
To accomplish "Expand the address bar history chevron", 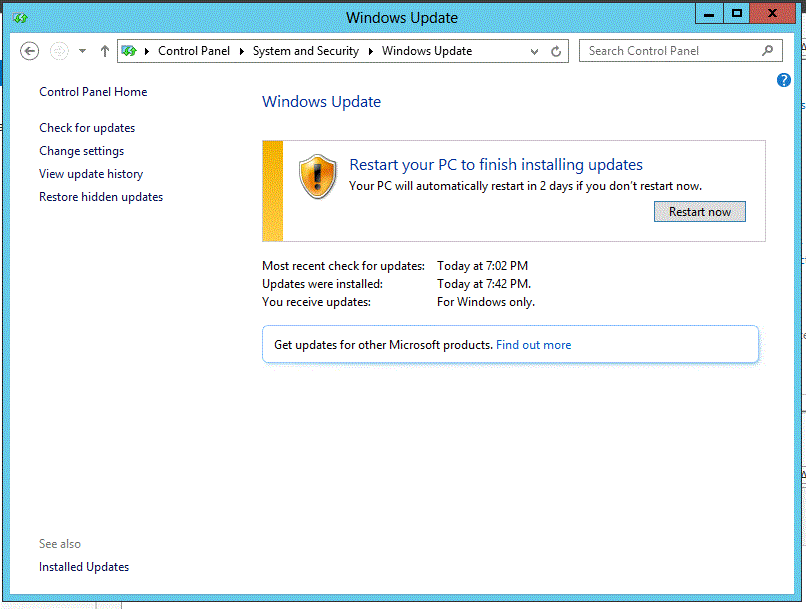I will [x=534, y=51].
